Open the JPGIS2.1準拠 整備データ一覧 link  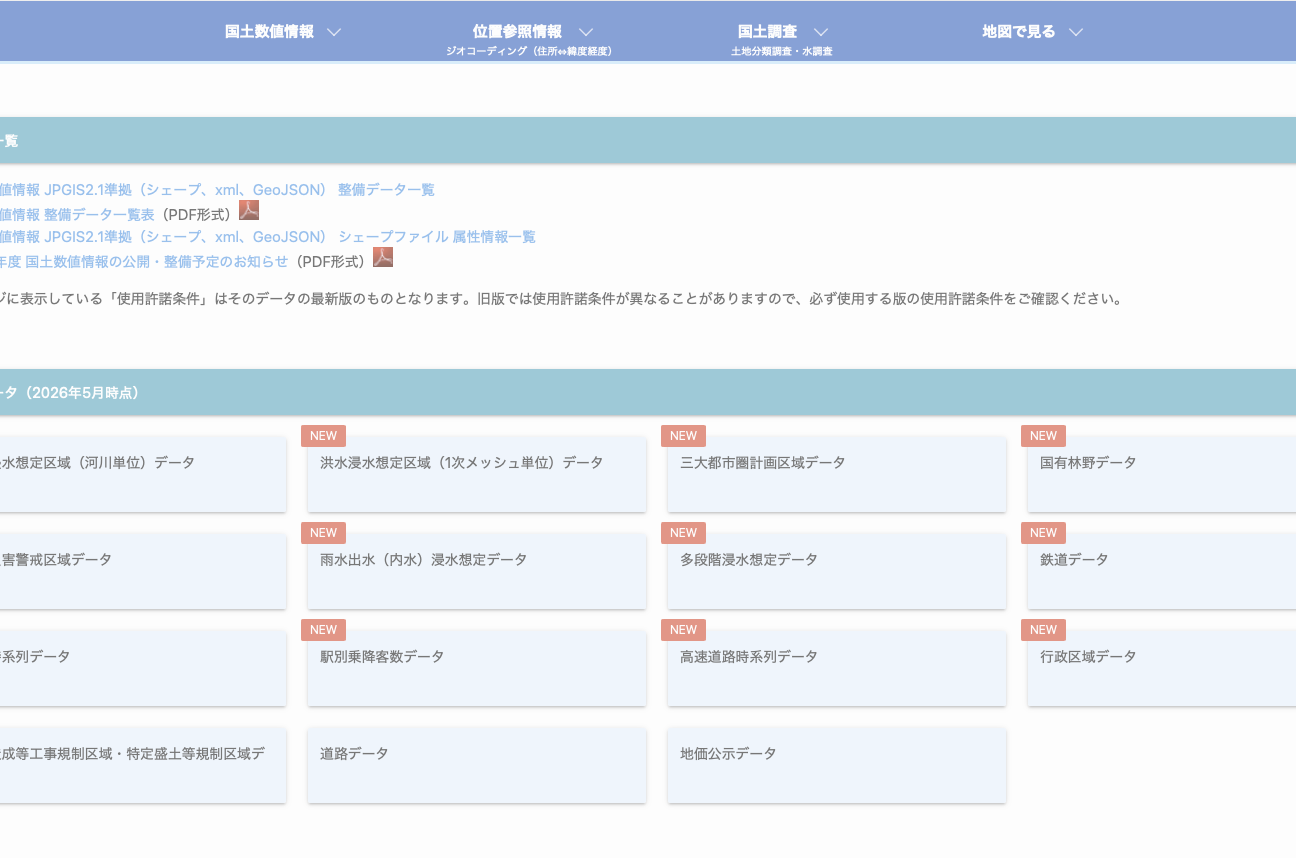tap(217, 190)
